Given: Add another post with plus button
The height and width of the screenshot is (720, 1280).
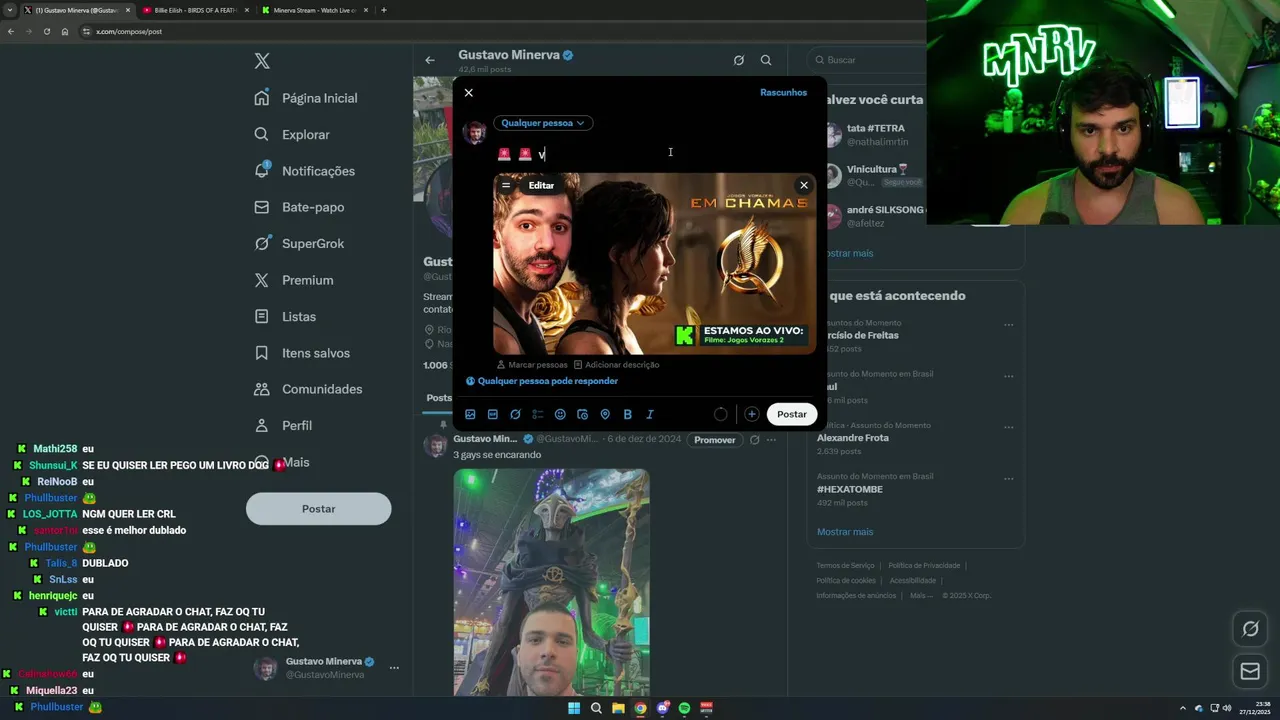Looking at the screenshot, I should (751, 414).
